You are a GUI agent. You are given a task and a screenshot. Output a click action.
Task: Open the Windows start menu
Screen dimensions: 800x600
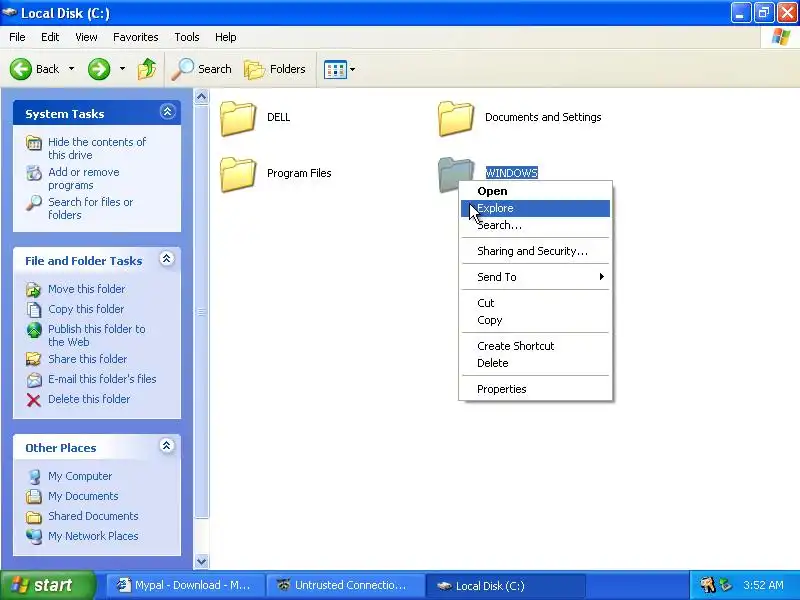point(47,585)
